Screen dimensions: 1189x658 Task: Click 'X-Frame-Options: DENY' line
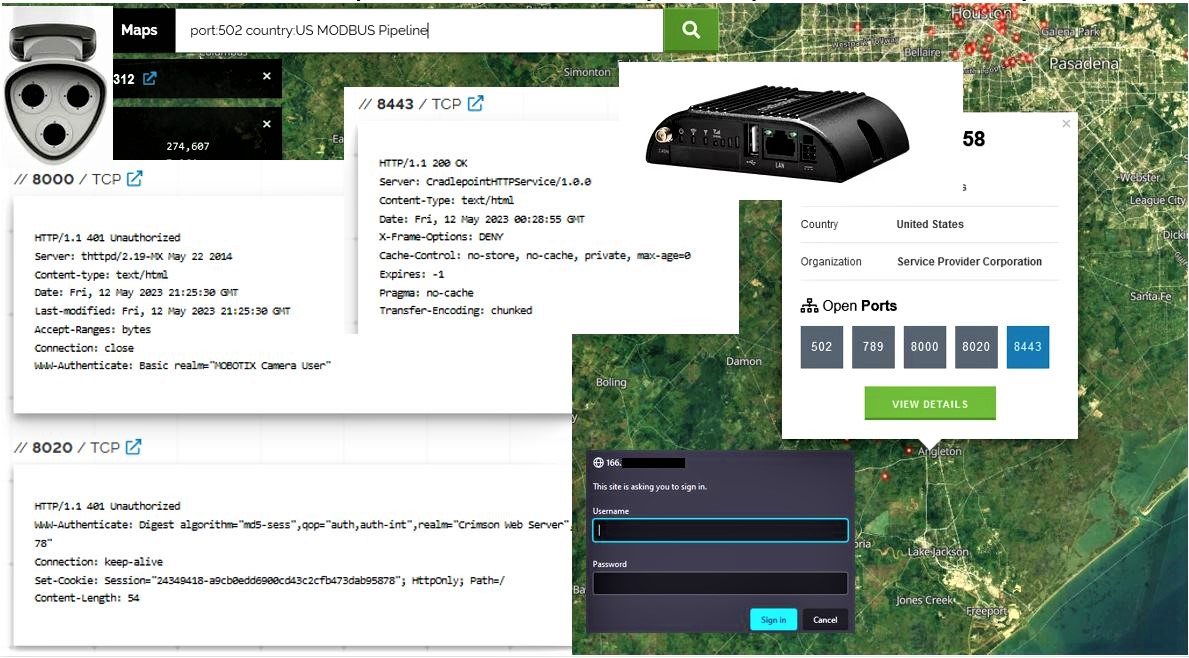click(x=441, y=237)
